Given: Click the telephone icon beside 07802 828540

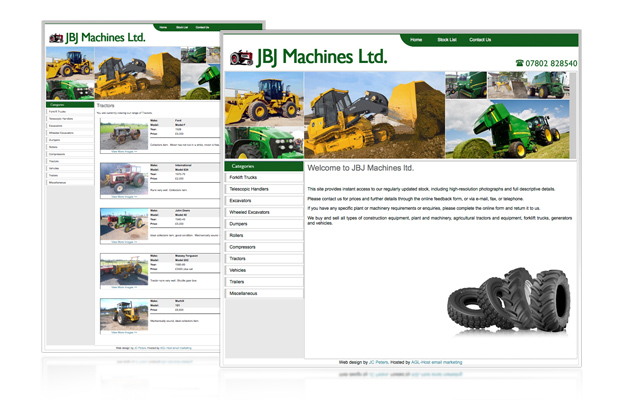Looking at the screenshot, I should click(x=520, y=63).
